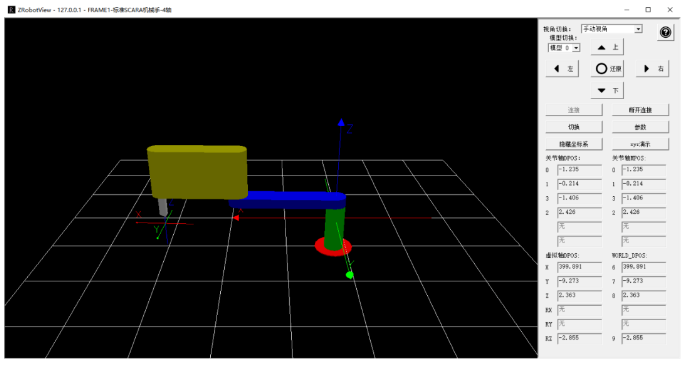This screenshot has height=365, width=686.
Task: Open the help question mark icon
Action: coord(665,32)
